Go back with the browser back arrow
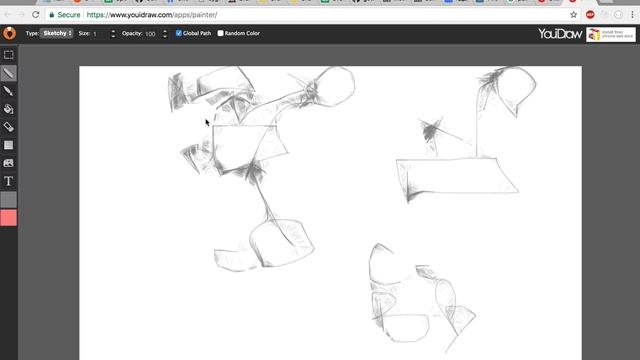The image size is (640, 360). pos(8,15)
